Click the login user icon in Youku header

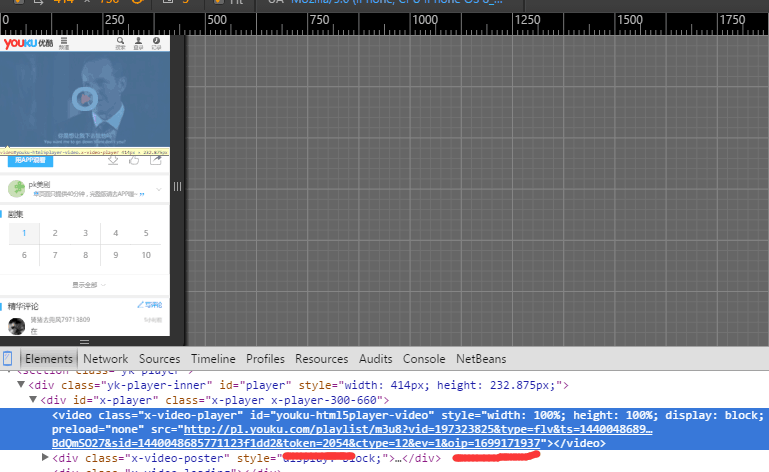138,43
